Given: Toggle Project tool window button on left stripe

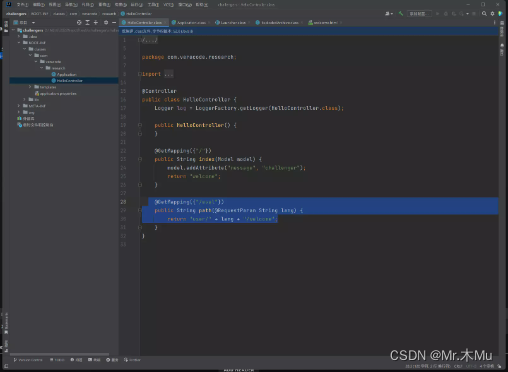Looking at the screenshot, I should tap(6, 26).
